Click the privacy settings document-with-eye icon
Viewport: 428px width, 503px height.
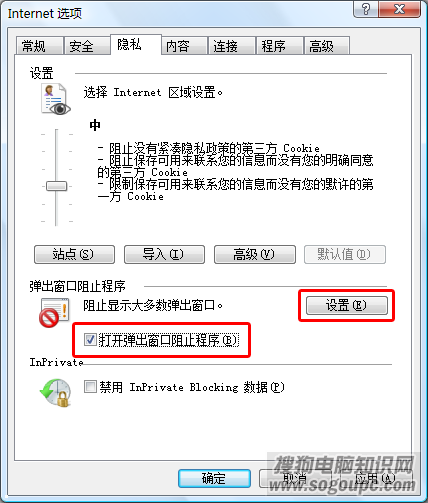tap(55, 99)
